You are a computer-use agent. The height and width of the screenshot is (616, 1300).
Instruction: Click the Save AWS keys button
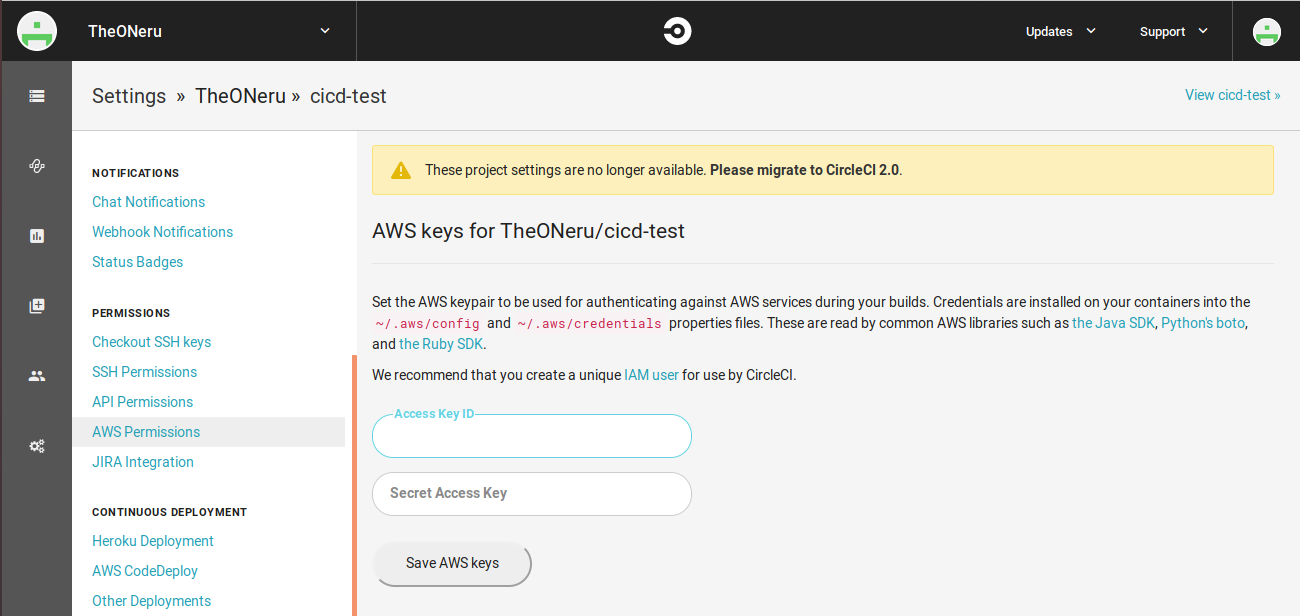tap(452, 563)
